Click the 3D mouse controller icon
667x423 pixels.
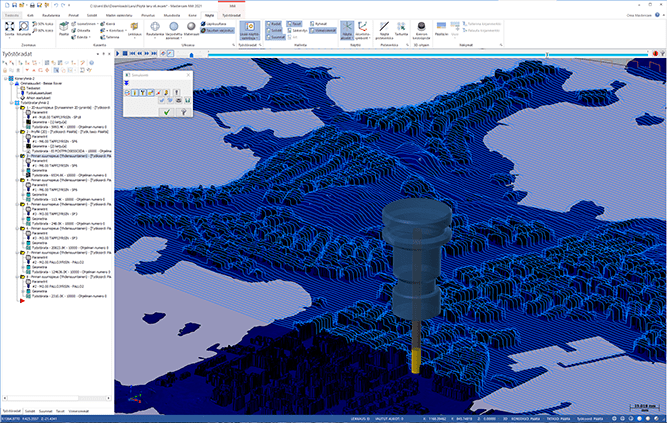tap(421, 30)
